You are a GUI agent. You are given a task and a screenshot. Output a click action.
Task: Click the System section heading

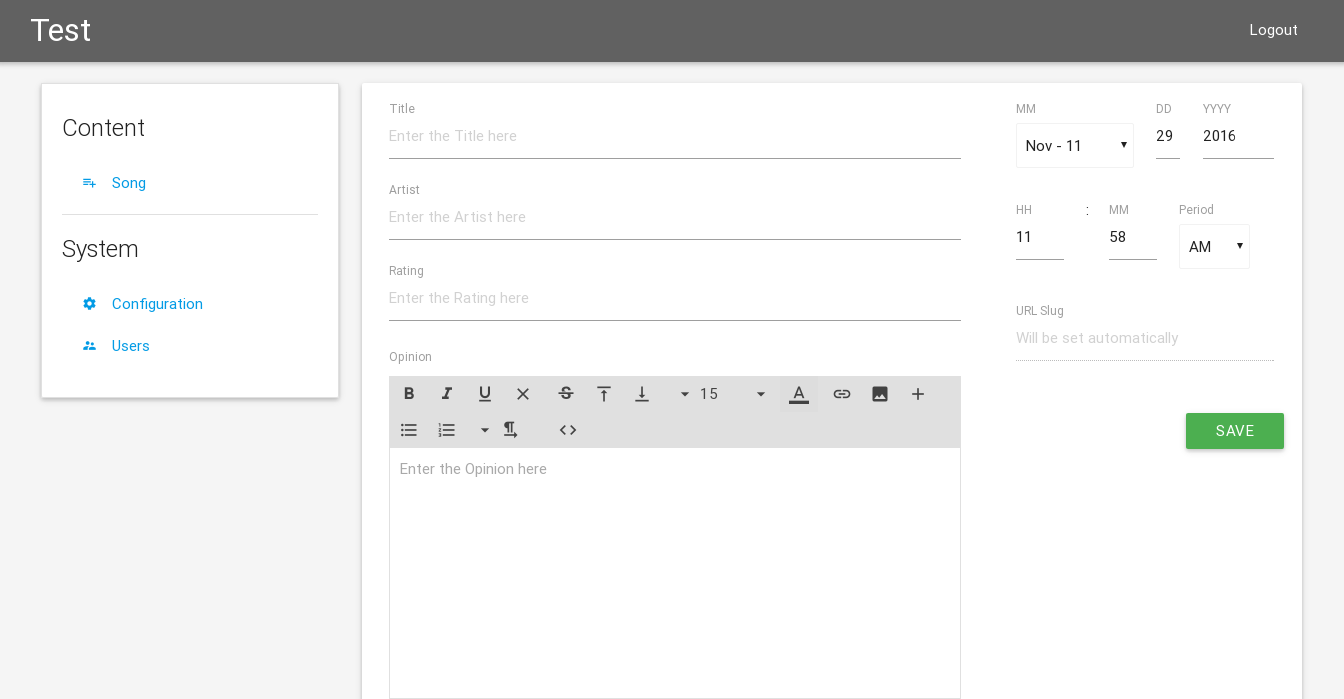click(100, 249)
